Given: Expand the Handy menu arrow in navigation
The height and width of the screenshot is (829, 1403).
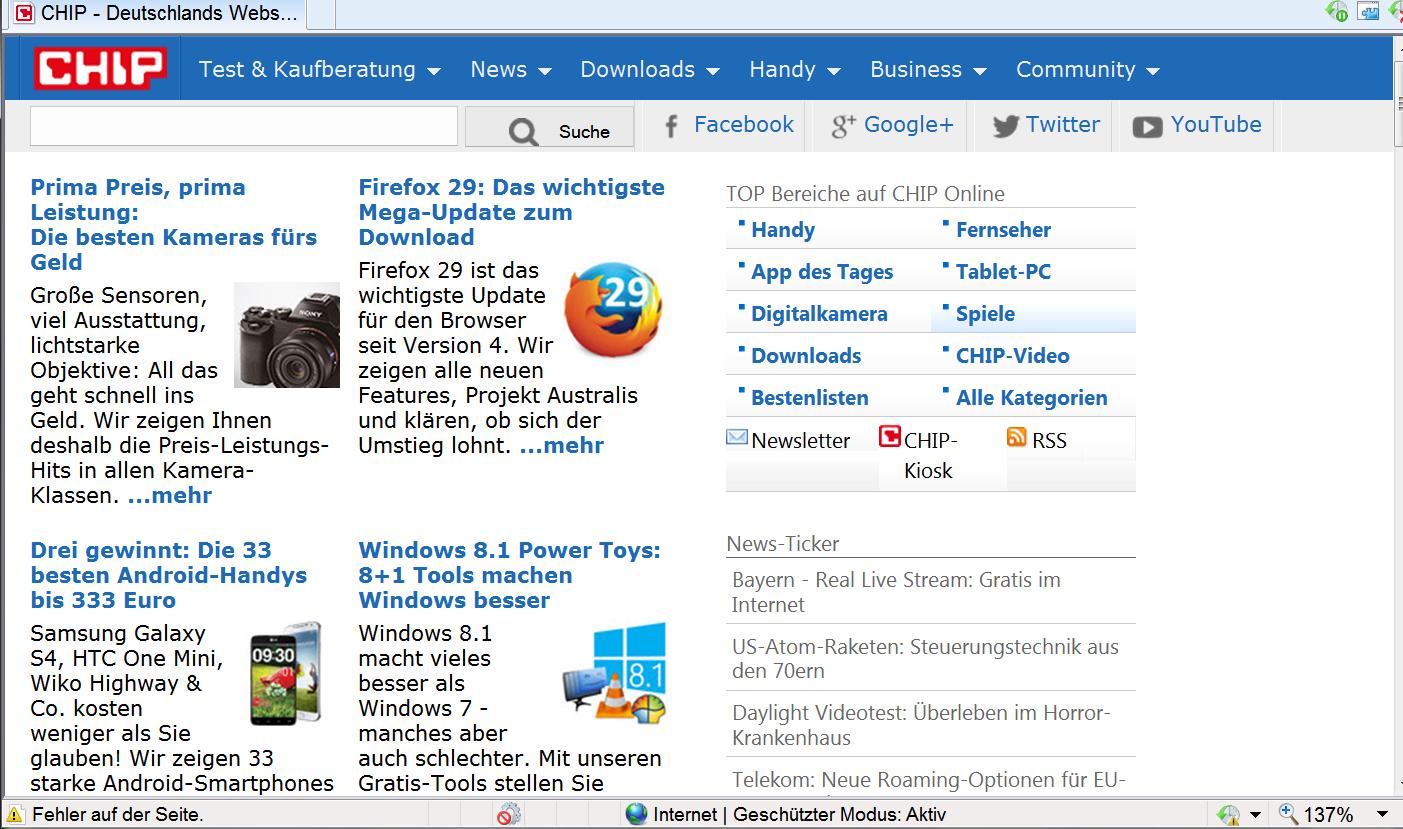Looking at the screenshot, I should pyautogui.click(x=834, y=71).
